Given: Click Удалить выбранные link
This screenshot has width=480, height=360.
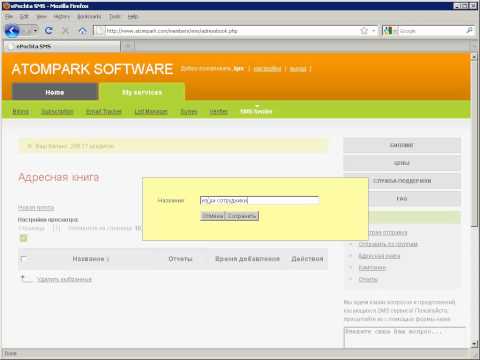Looking at the screenshot, I should click(x=64, y=279).
